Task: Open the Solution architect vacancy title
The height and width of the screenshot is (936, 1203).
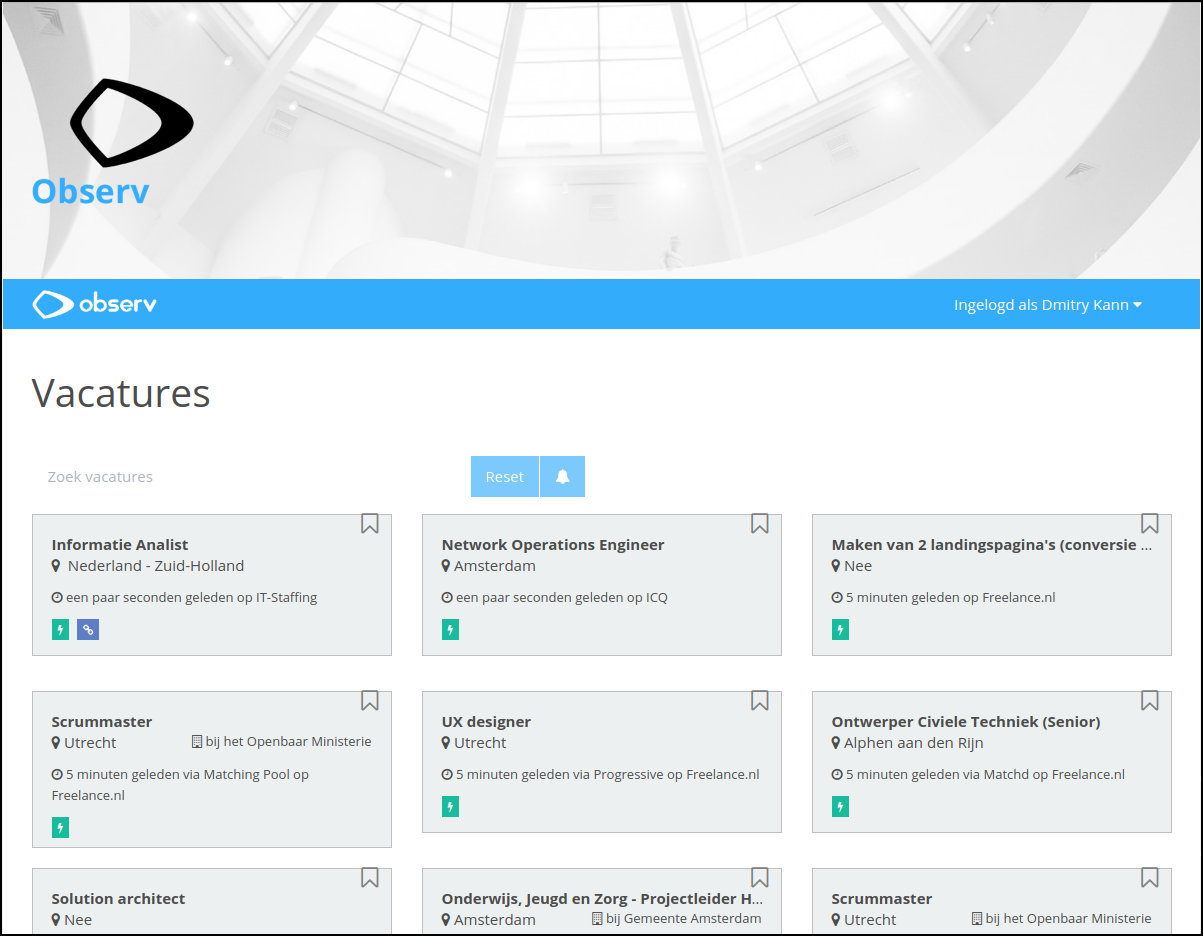Action: click(118, 899)
